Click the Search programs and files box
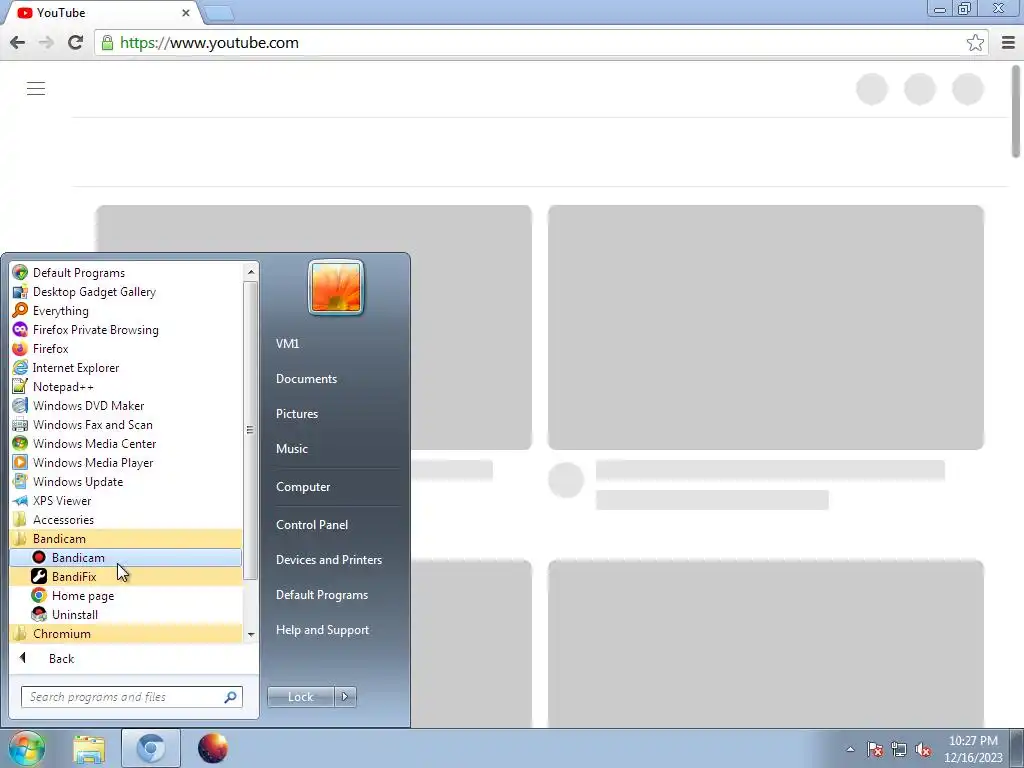The image size is (1024, 768). [x=131, y=697]
